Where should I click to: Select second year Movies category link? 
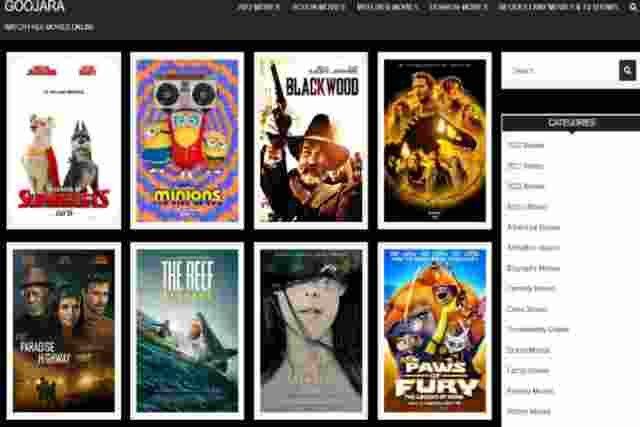pyautogui.click(x=525, y=166)
